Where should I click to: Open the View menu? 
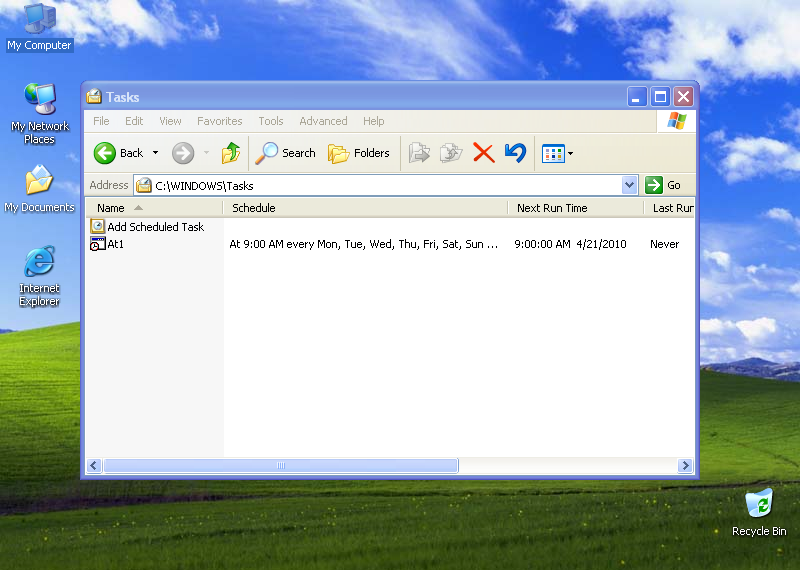170,121
